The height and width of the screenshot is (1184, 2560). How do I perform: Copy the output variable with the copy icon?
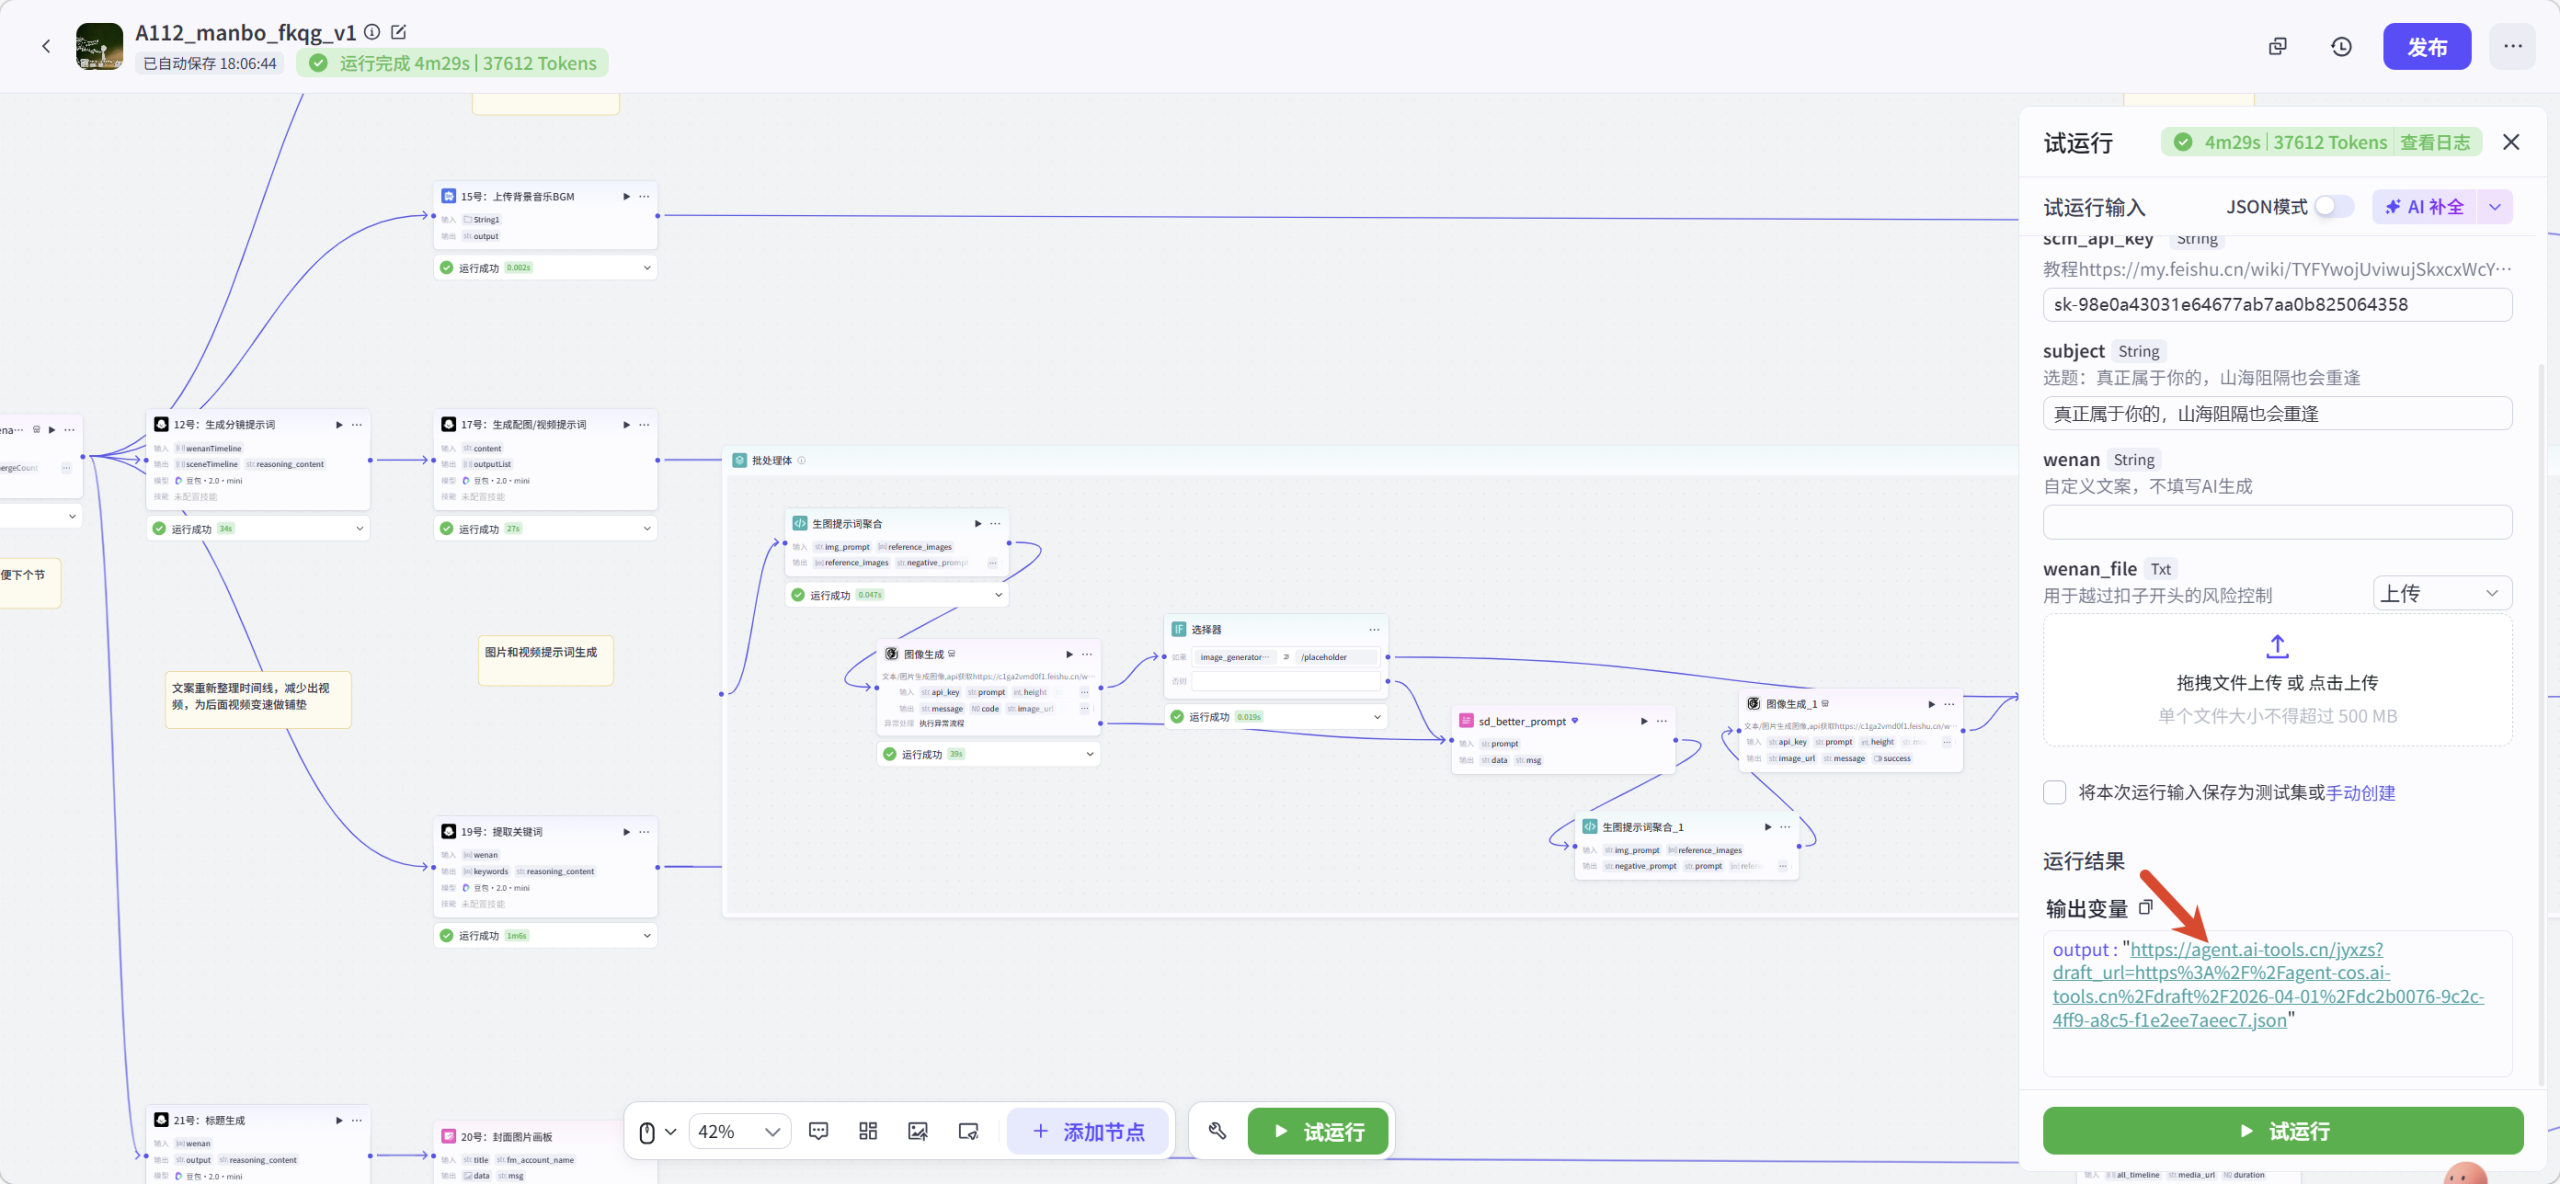tap(2145, 908)
